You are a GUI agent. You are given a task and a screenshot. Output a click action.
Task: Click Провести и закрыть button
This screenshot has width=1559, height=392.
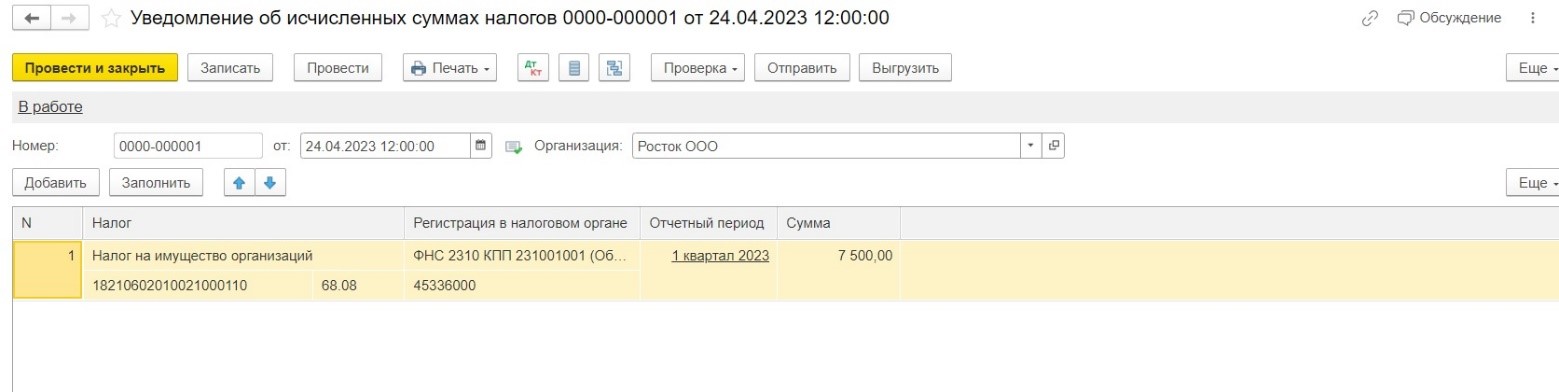tap(95, 68)
